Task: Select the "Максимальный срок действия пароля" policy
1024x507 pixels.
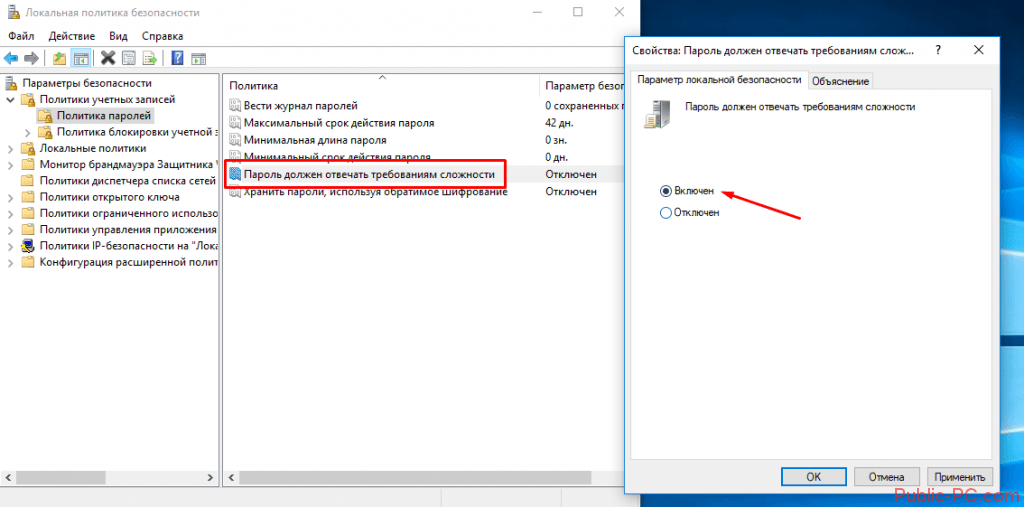Action: tap(338, 123)
